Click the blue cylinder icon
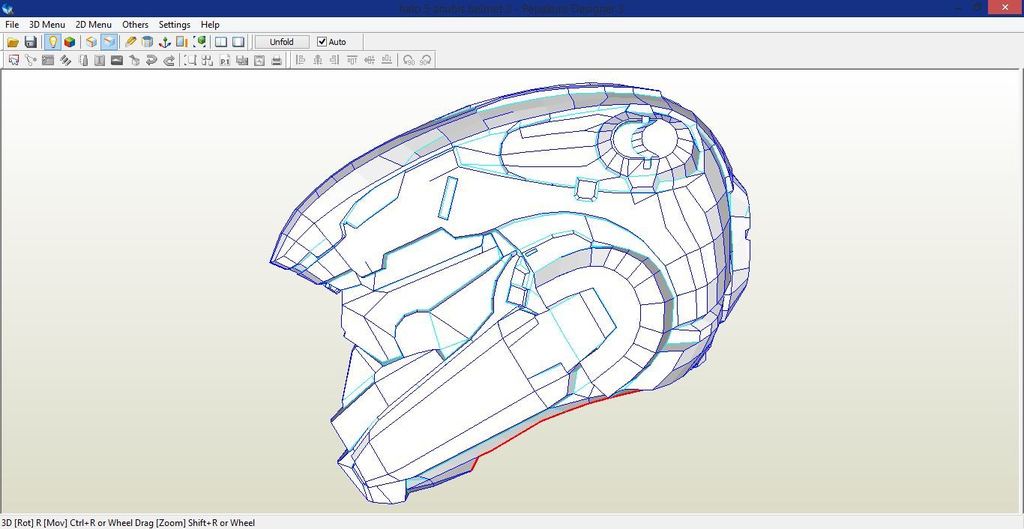This screenshot has height=529, width=1024. 148,42
